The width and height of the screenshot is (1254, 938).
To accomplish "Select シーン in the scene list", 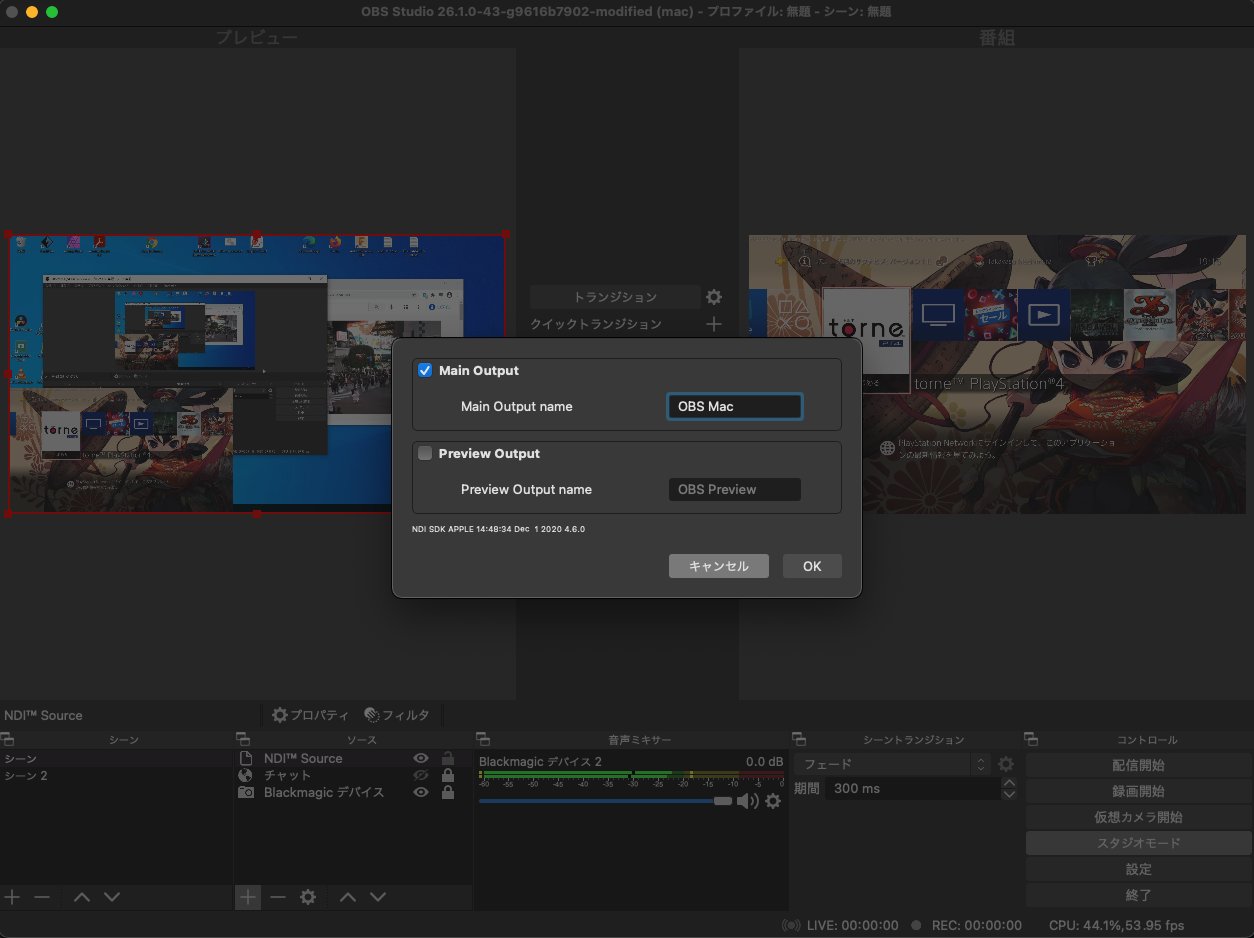I will tap(116, 759).
